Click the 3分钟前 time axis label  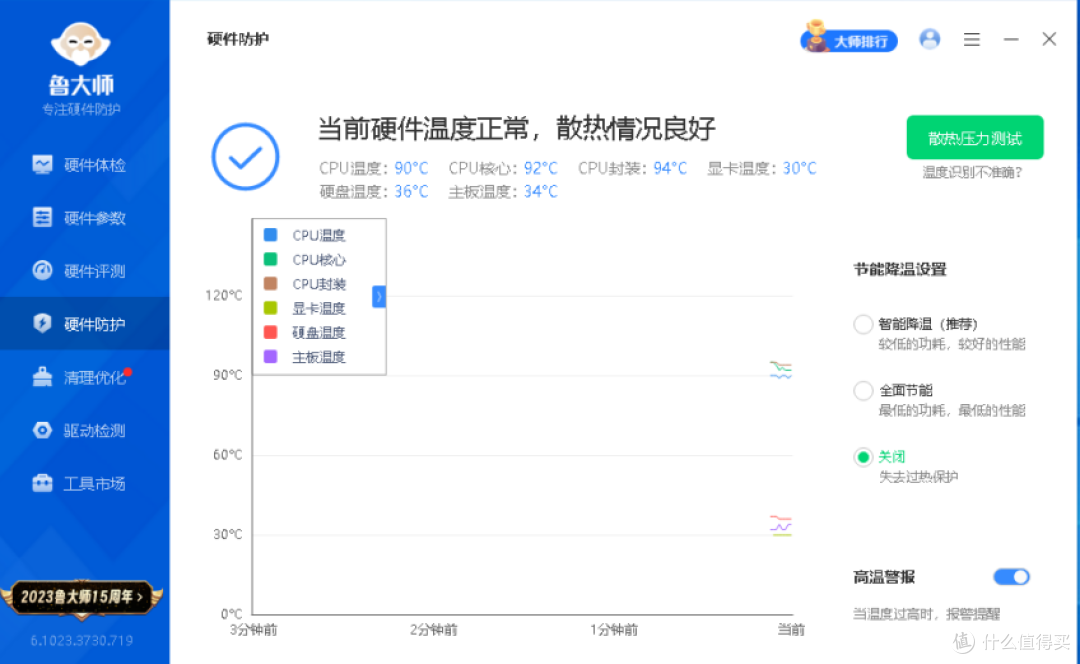point(253,630)
